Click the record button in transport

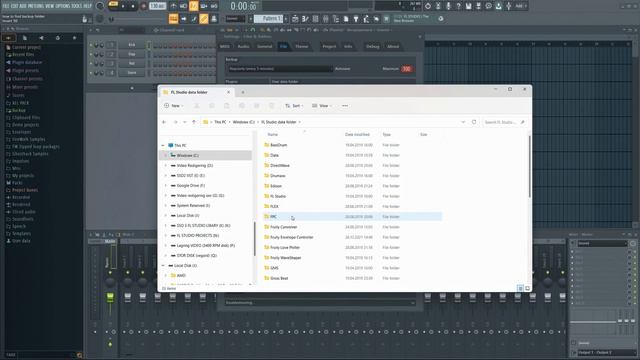pyautogui.click(x=143, y=6)
